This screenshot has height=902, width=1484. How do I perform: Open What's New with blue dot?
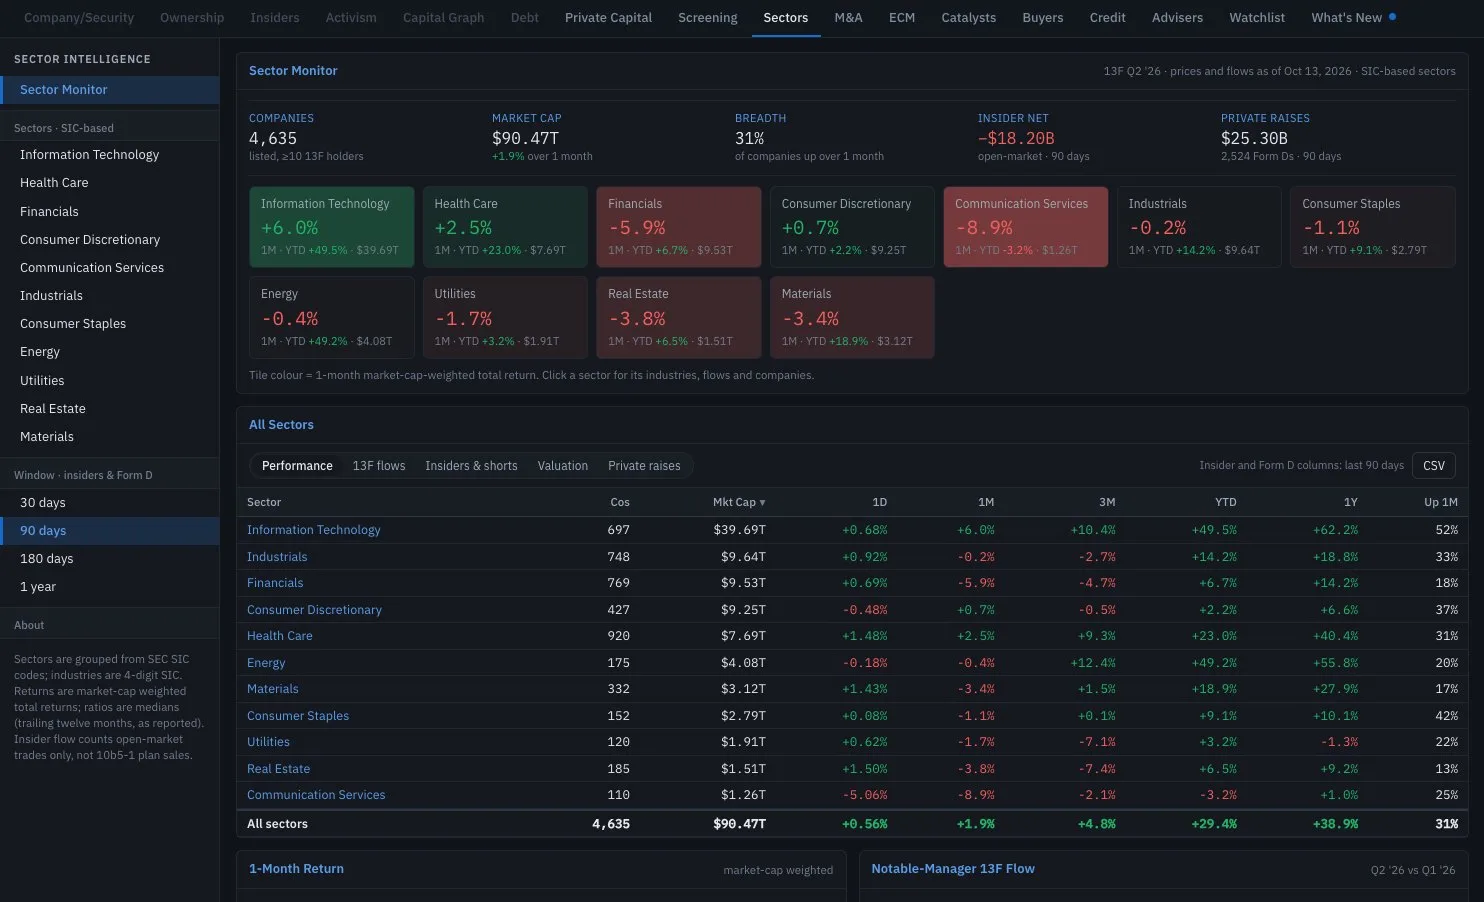[1353, 17]
